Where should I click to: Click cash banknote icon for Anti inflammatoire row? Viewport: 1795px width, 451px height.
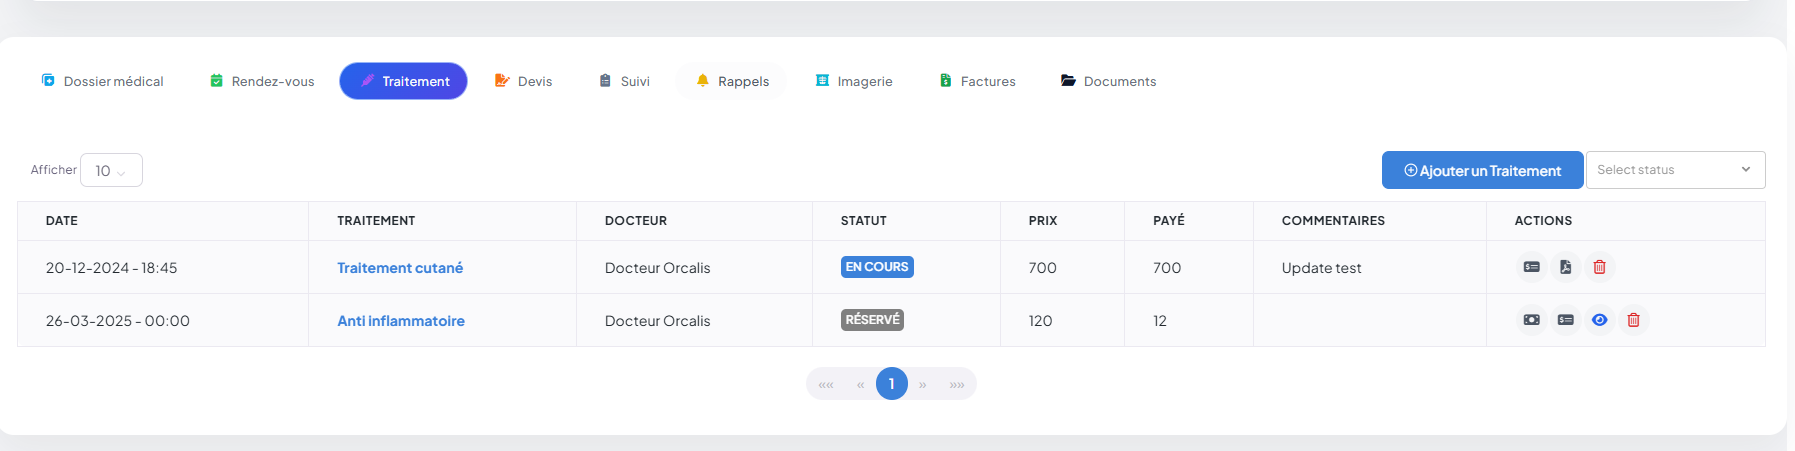(1531, 320)
